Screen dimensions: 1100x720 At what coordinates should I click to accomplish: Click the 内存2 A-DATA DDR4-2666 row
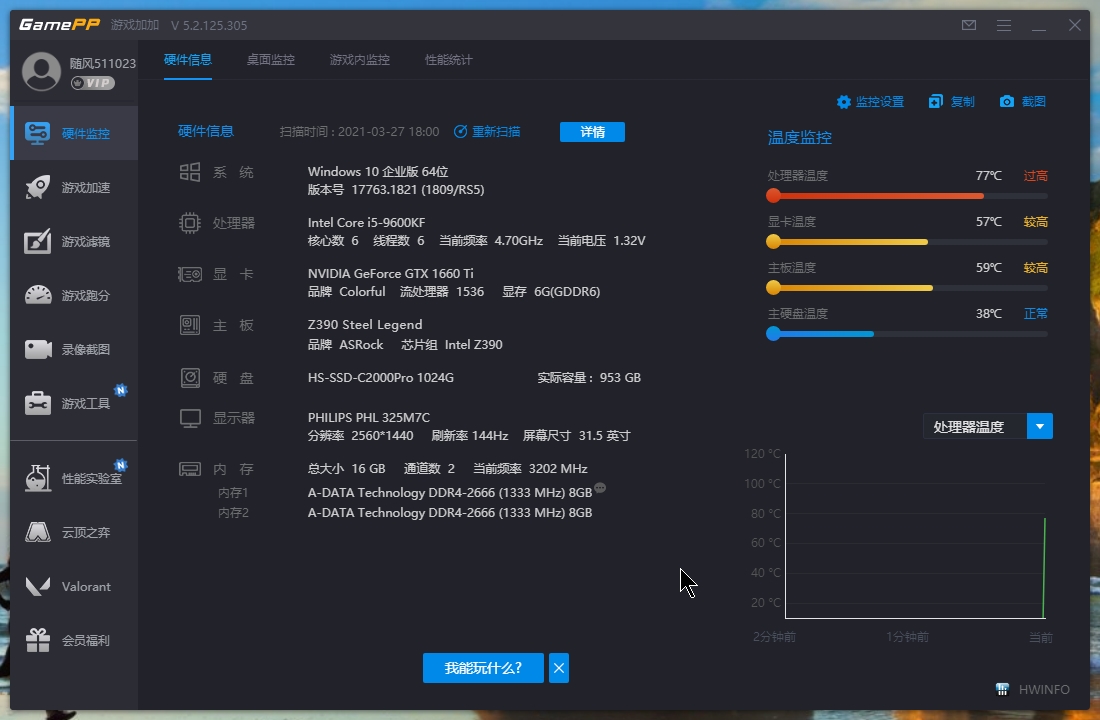coord(450,513)
